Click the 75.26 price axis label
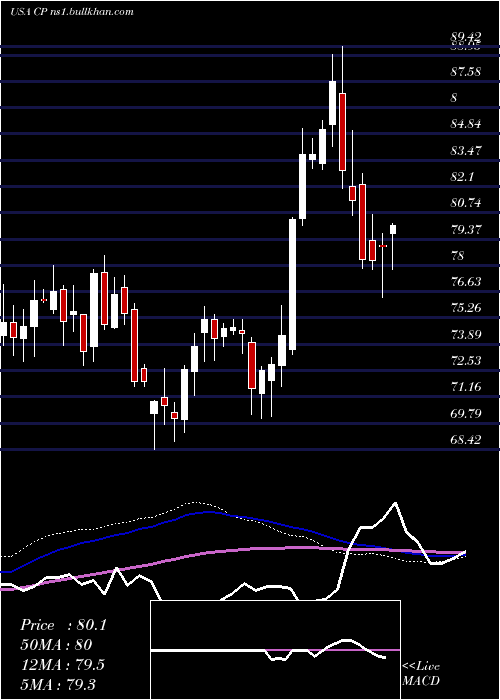 point(466,308)
